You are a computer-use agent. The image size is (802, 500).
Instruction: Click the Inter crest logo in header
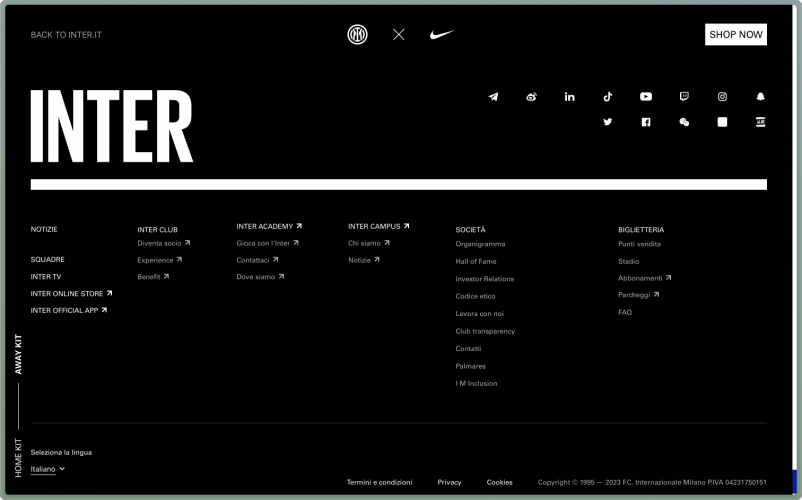358,34
